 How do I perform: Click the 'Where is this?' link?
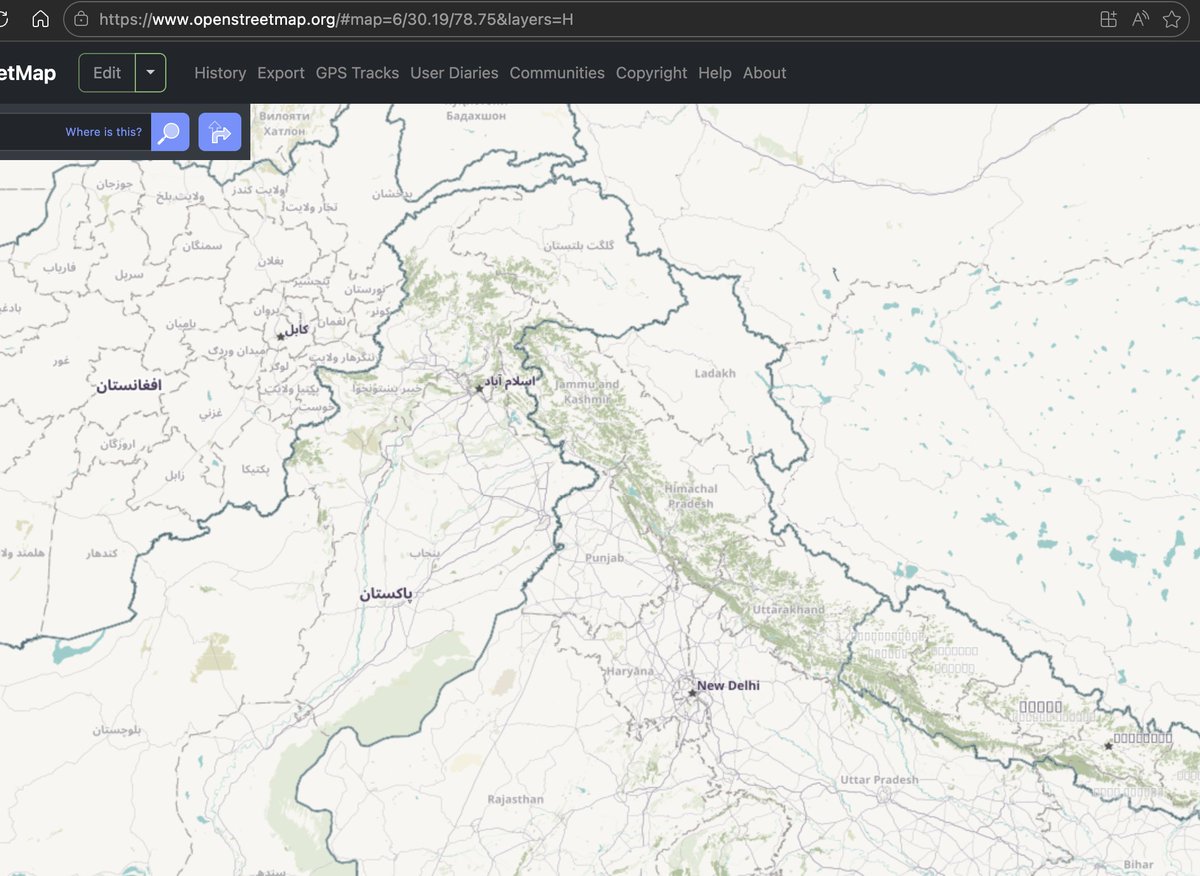(x=104, y=132)
